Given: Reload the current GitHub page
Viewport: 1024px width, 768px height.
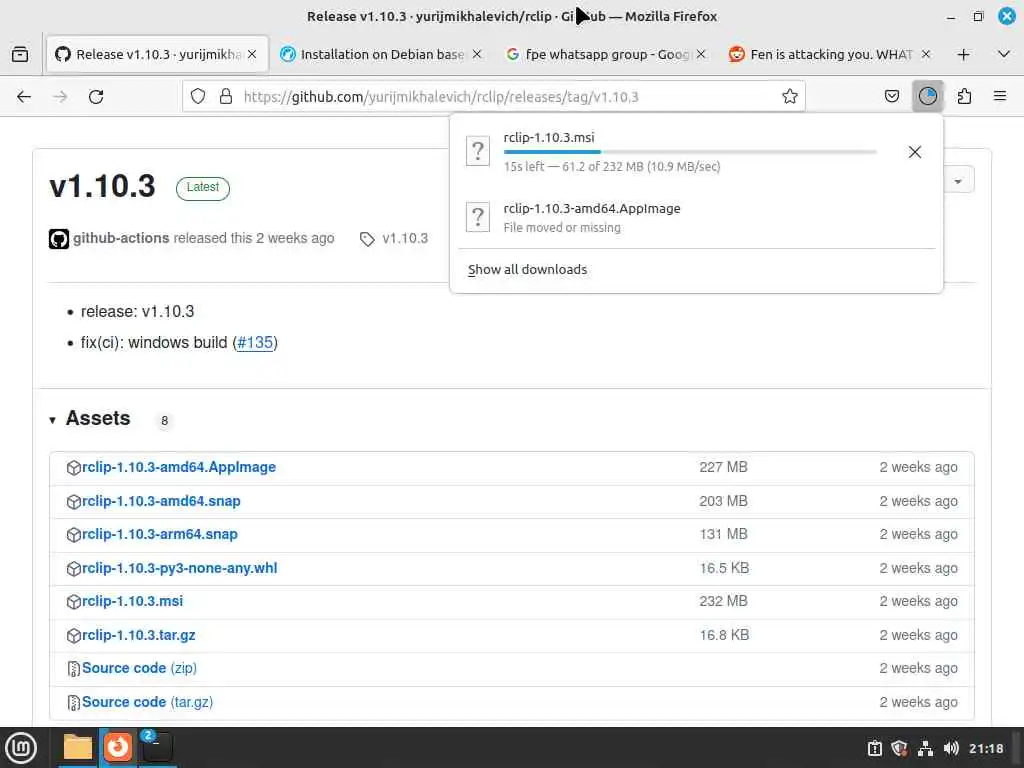Looking at the screenshot, I should click(x=96, y=97).
